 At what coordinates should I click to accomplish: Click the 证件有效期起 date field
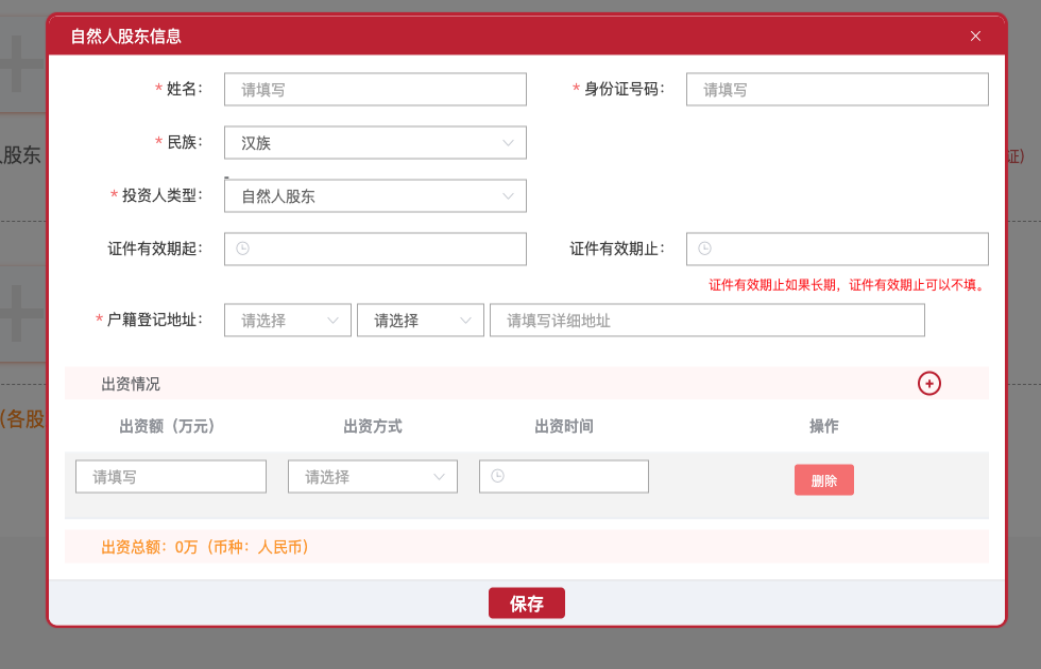(375, 249)
